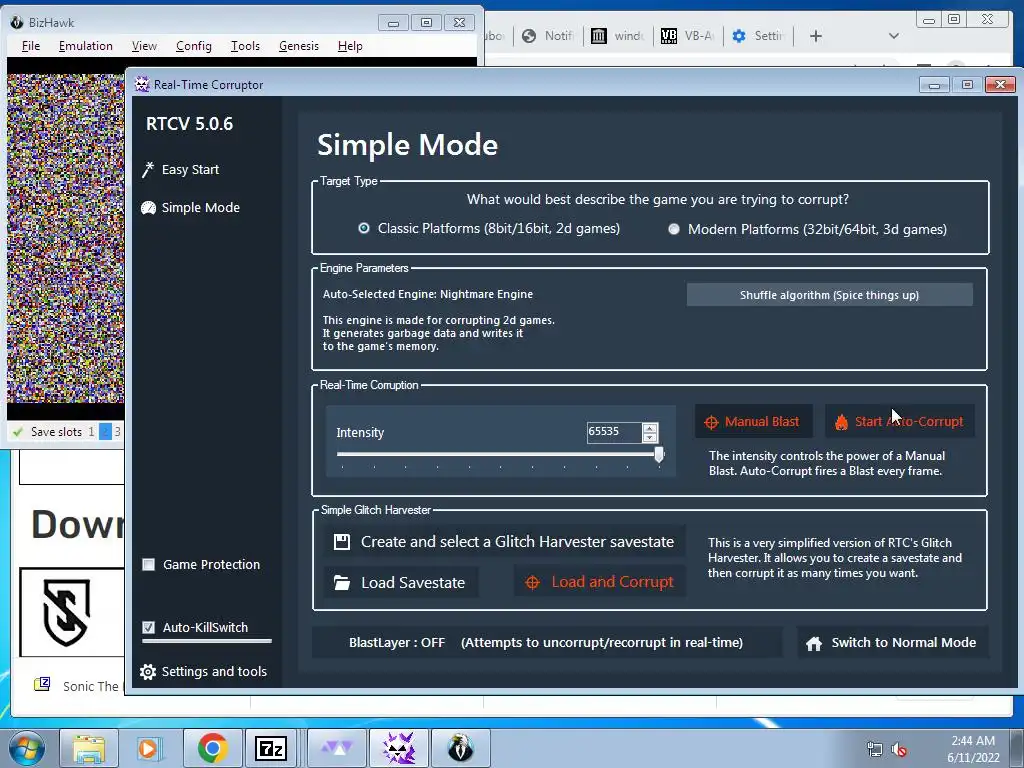
Task: Click the purple triangles taskbar icon
Action: click(x=335, y=748)
